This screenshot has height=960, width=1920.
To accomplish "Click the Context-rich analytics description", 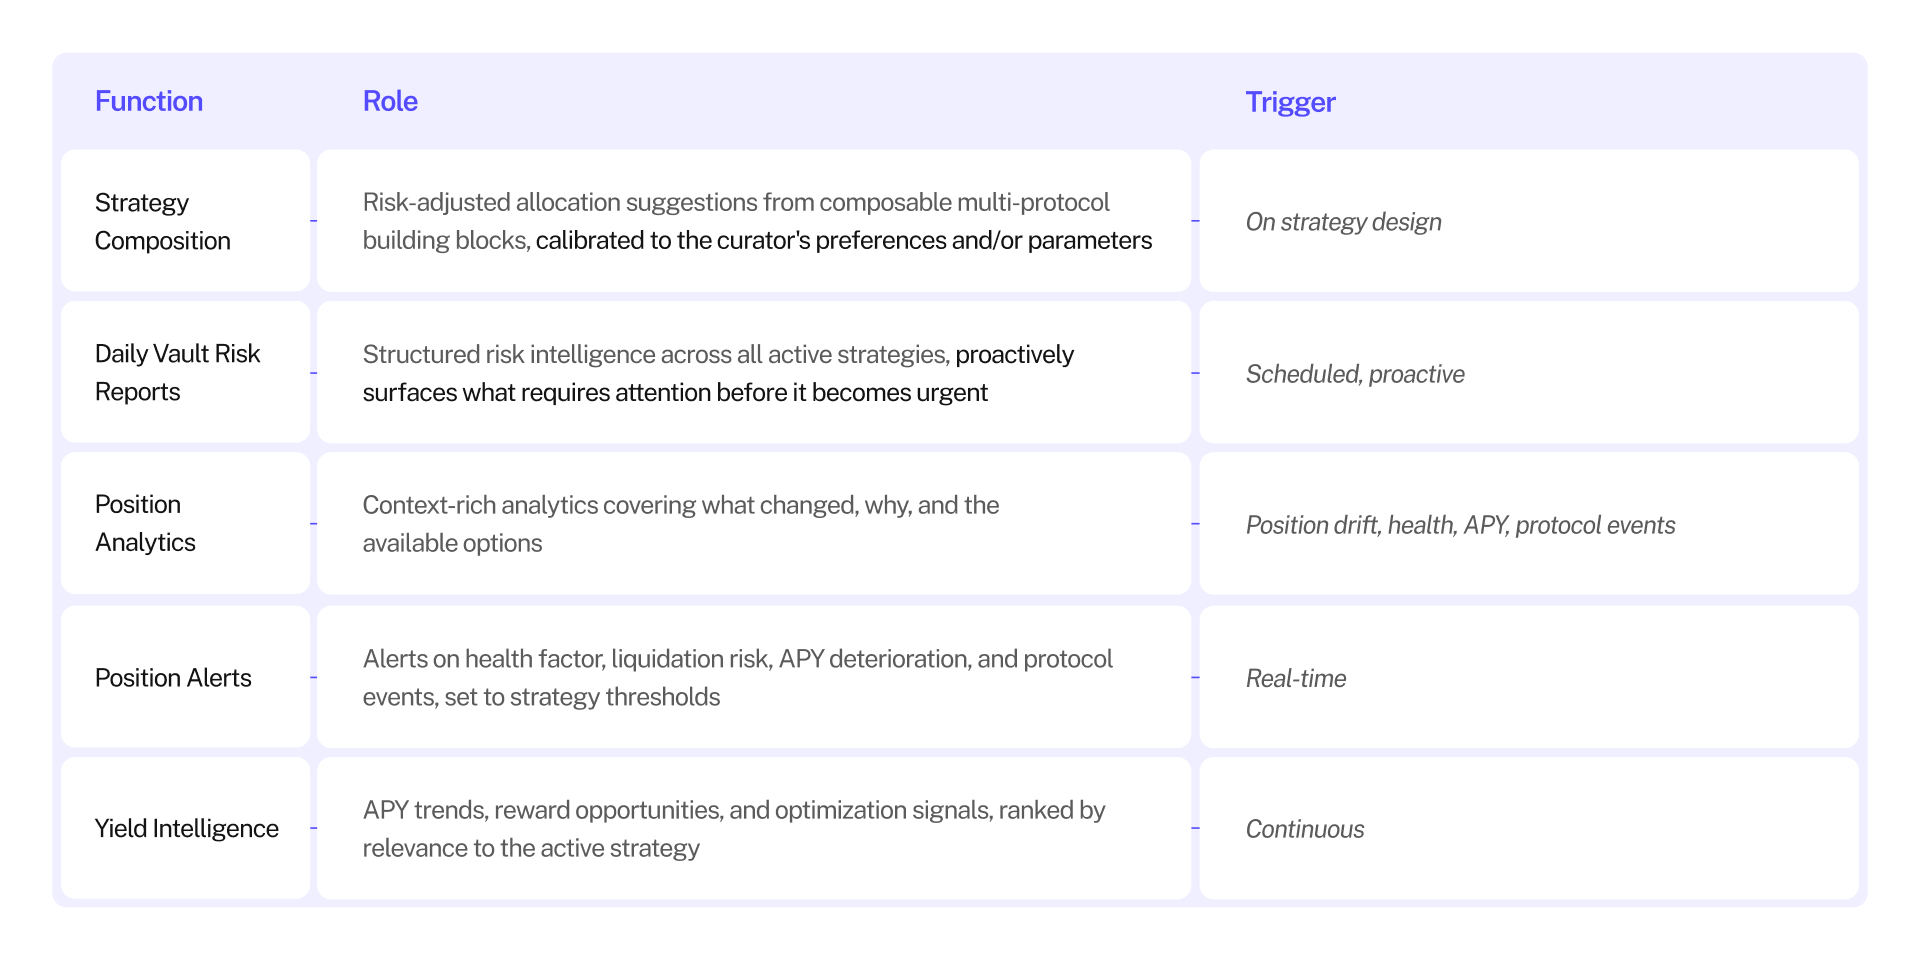I will click(681, 524).
